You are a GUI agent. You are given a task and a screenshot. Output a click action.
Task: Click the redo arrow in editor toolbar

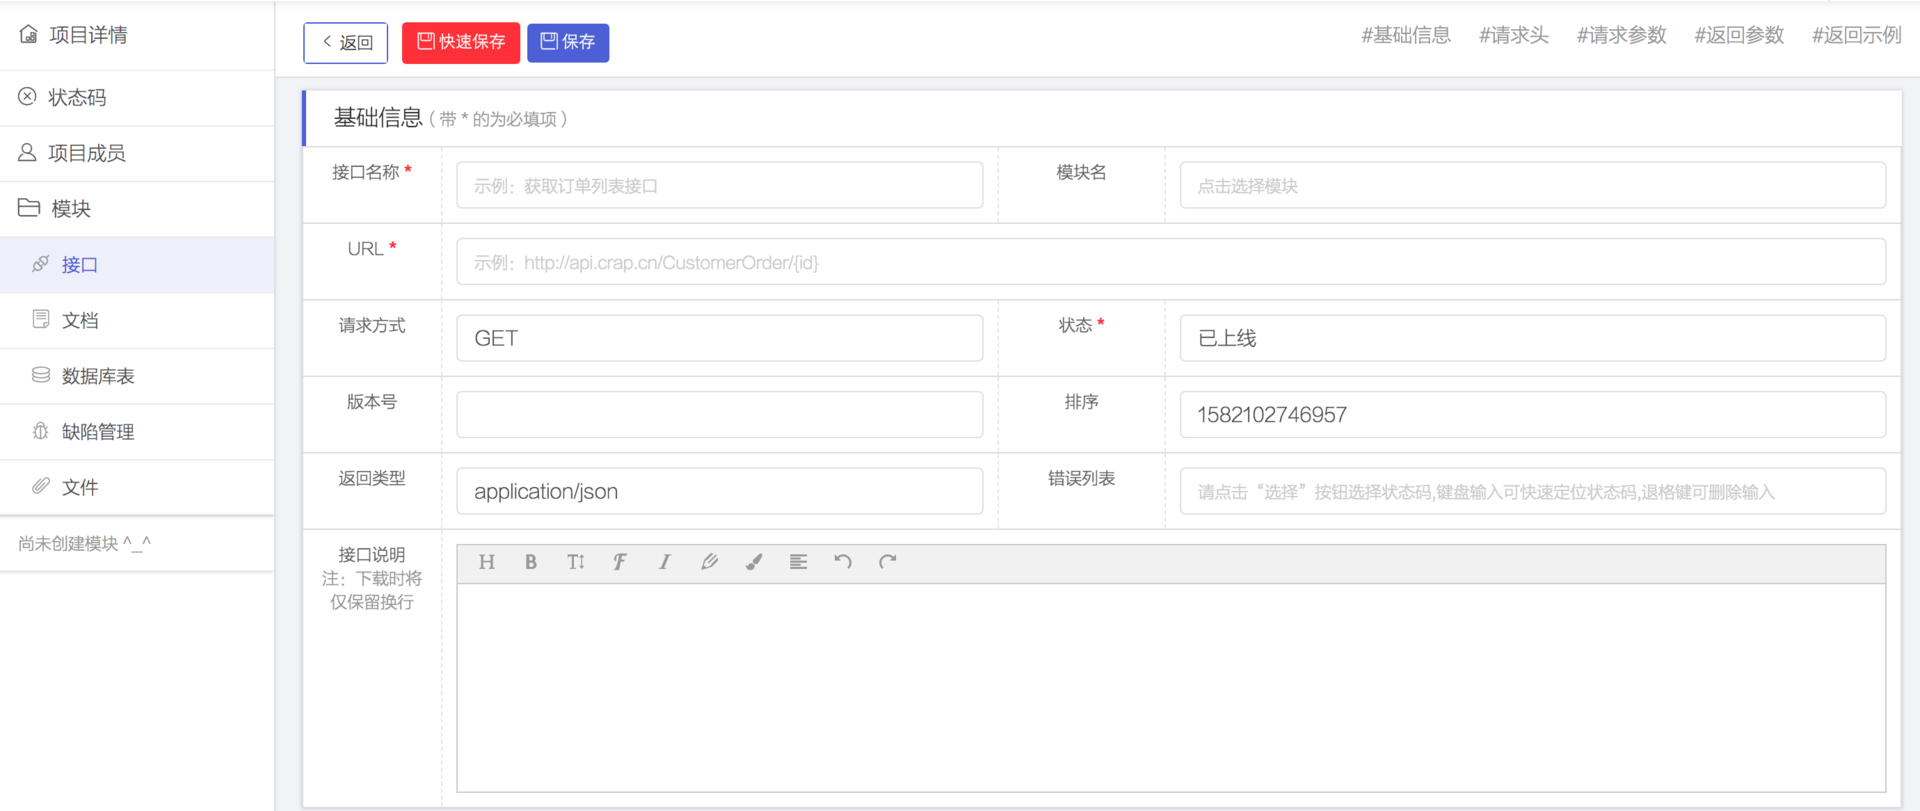[887, 562]
